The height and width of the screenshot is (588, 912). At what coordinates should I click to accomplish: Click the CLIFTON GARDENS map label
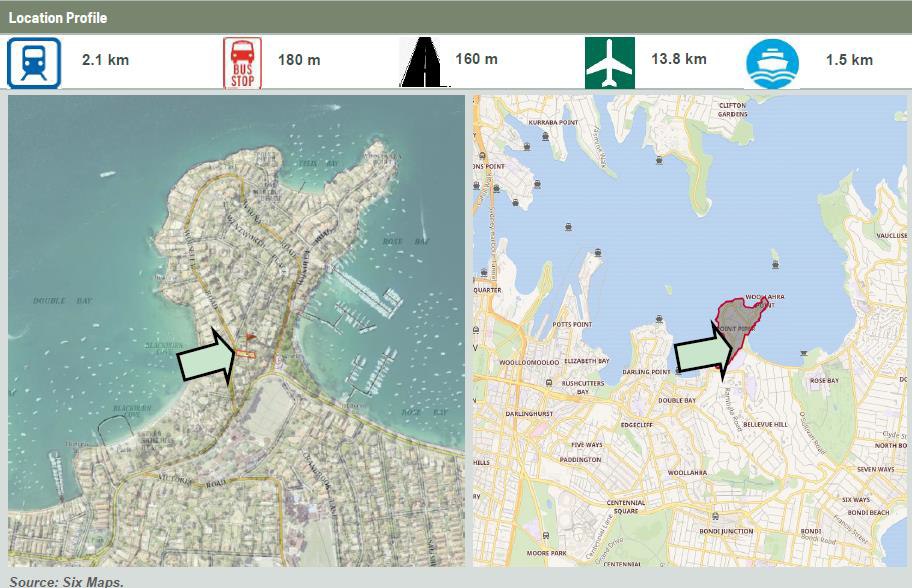pyautogui.click(x=732, y=109)
